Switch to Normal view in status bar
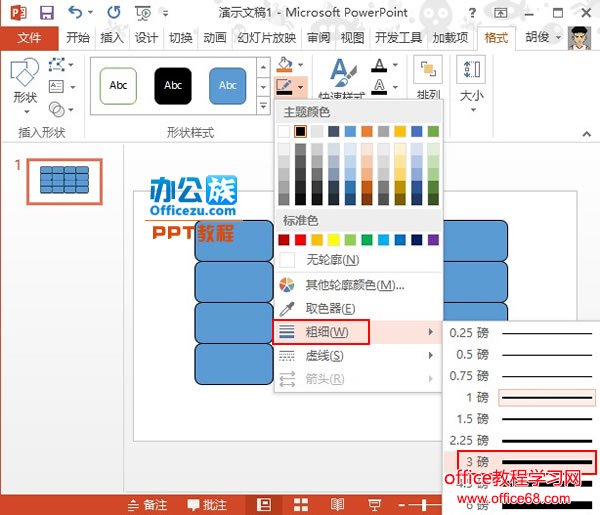This screenshot has width=600, height=515. tap(264, 505)
